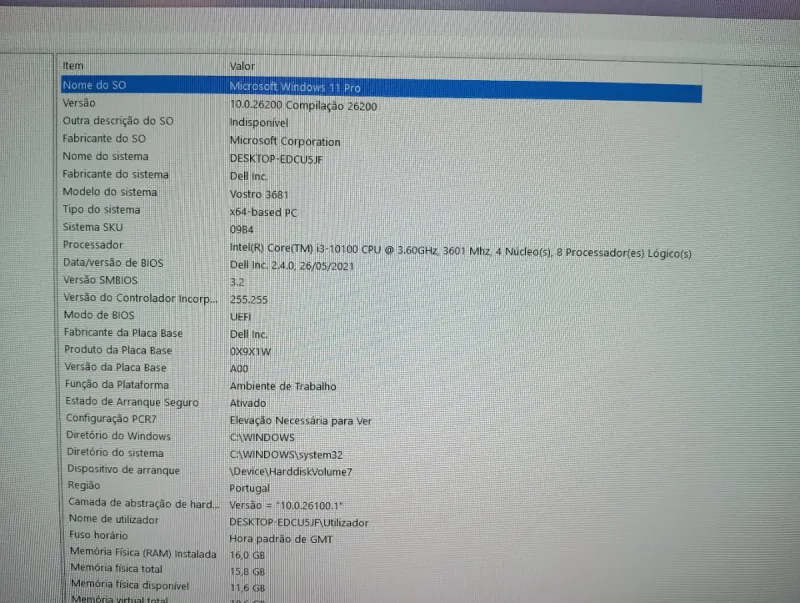Select 'Camada de abstração de hard...' row
This screenshot has width=800, height=603.
point(144,504)
